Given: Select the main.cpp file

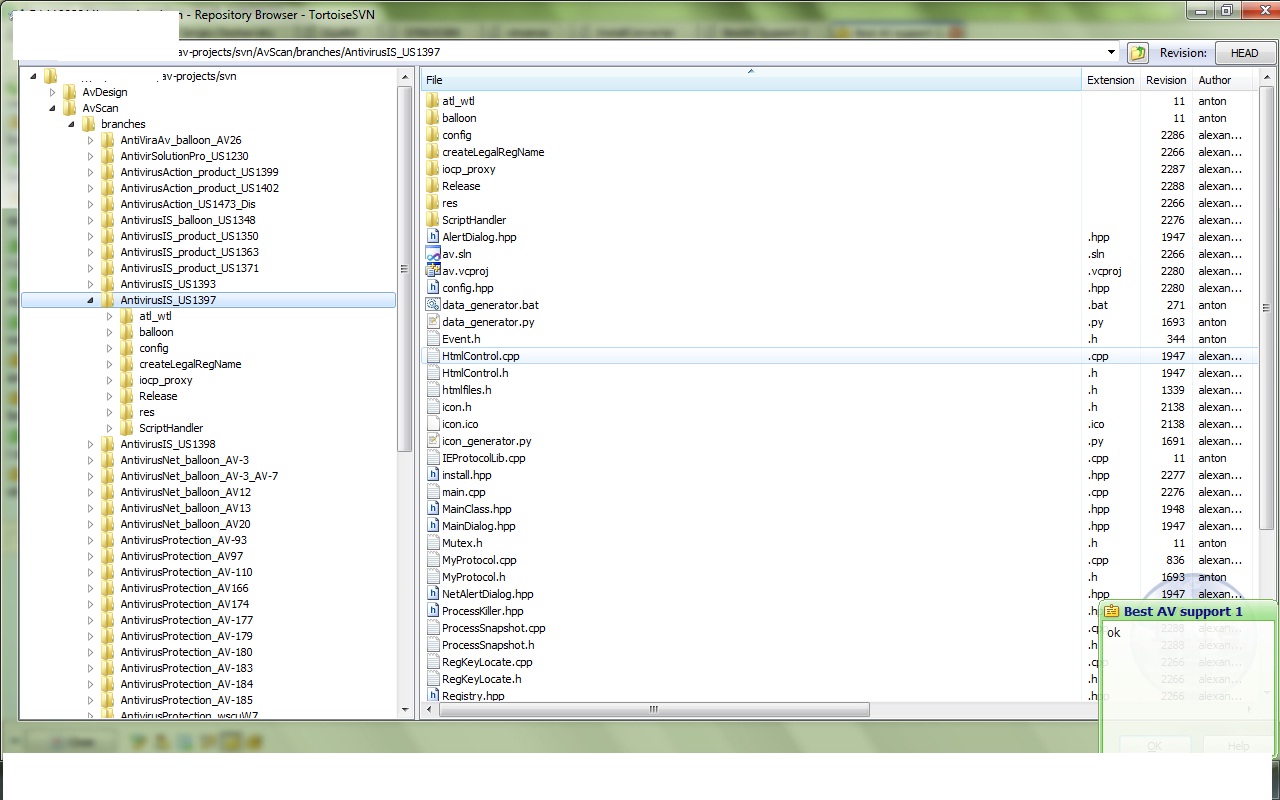Looking at the screenshot, I should click(463, 492).
